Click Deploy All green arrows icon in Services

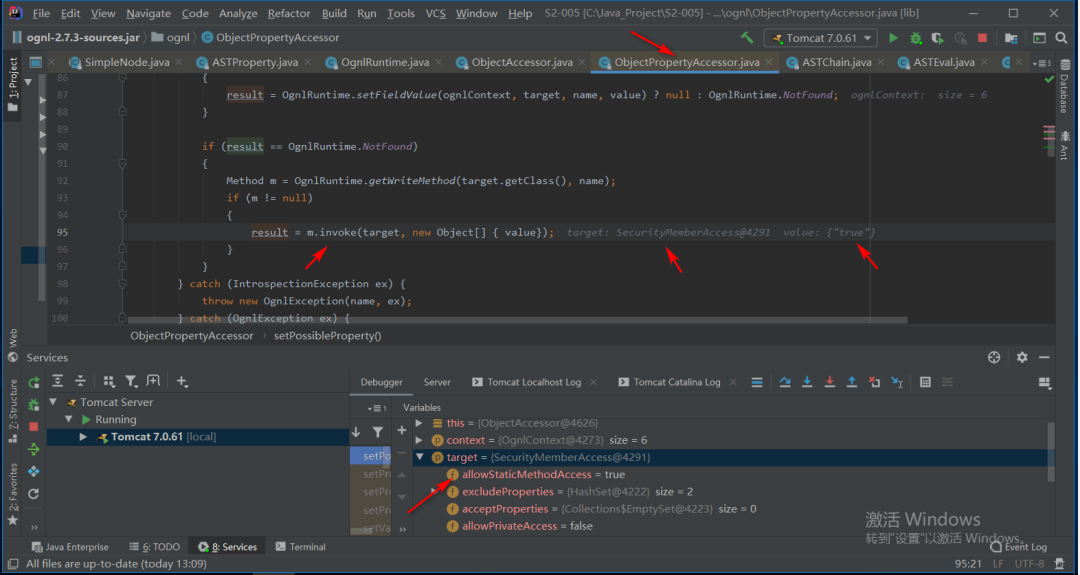[33, 449]
